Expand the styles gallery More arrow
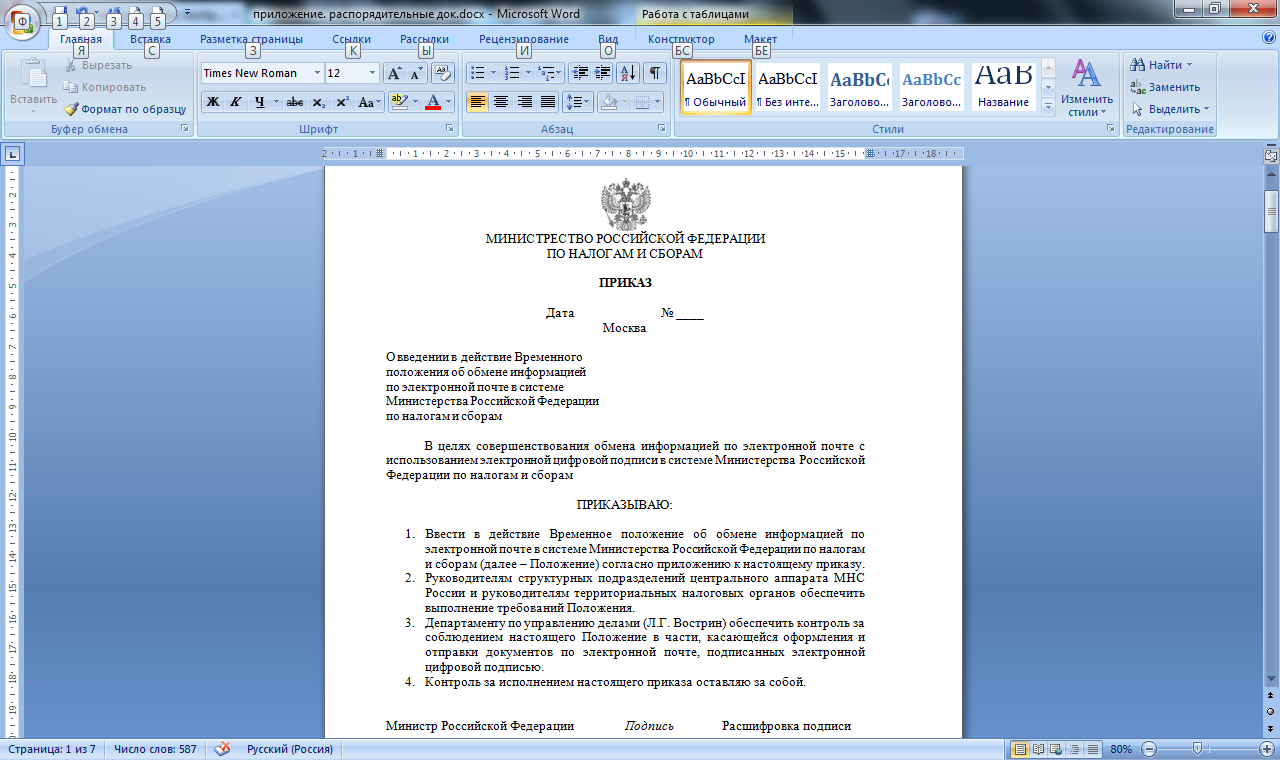Screen dimensions: 1280x760 click(x=1048, y=106)
